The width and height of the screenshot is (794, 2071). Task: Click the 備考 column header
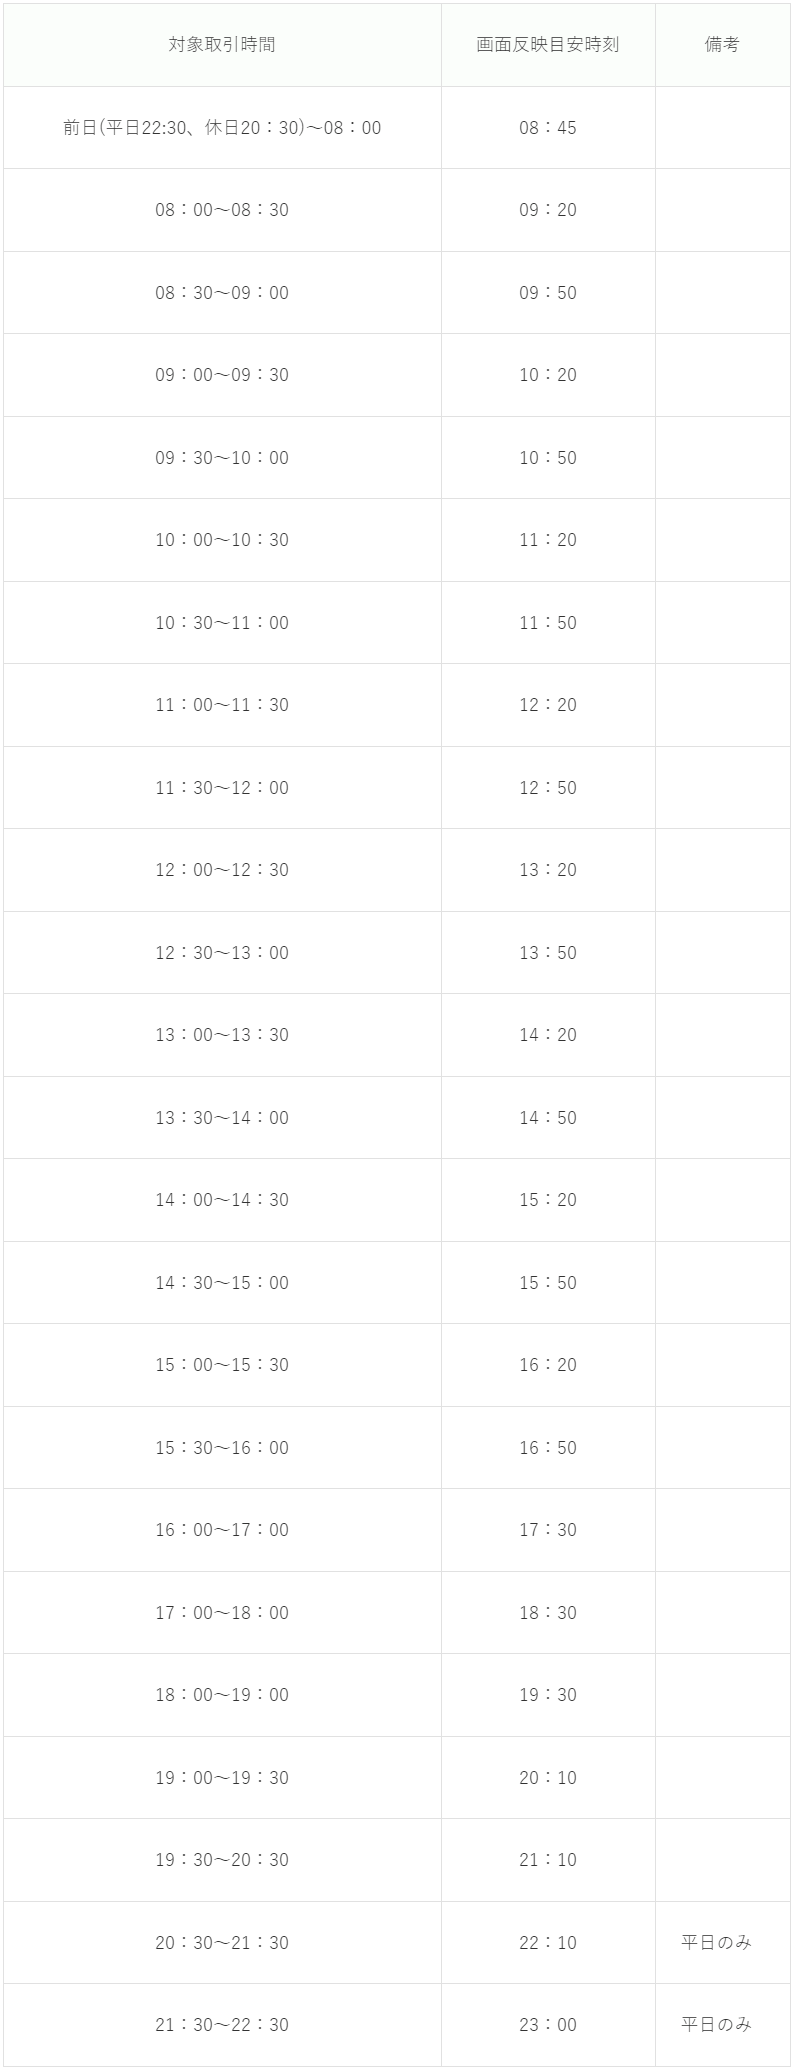click(722, 45)
